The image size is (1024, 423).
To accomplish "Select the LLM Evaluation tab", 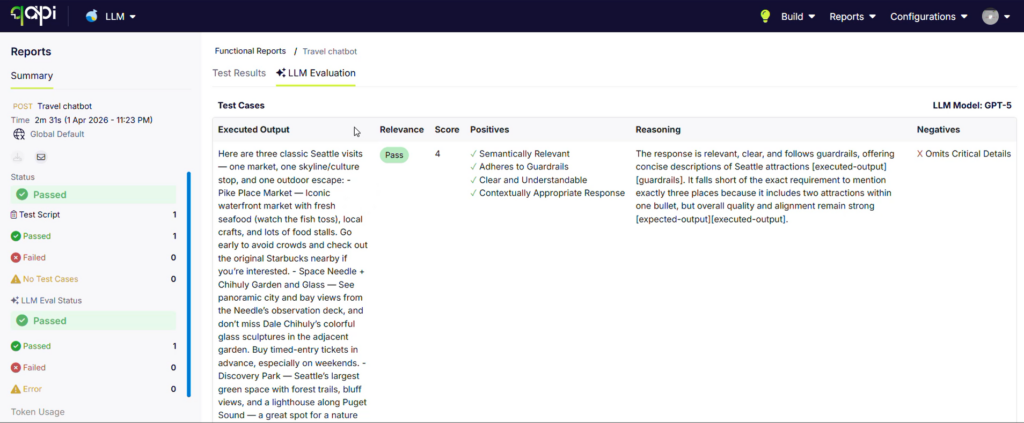I will coord(315,73).
